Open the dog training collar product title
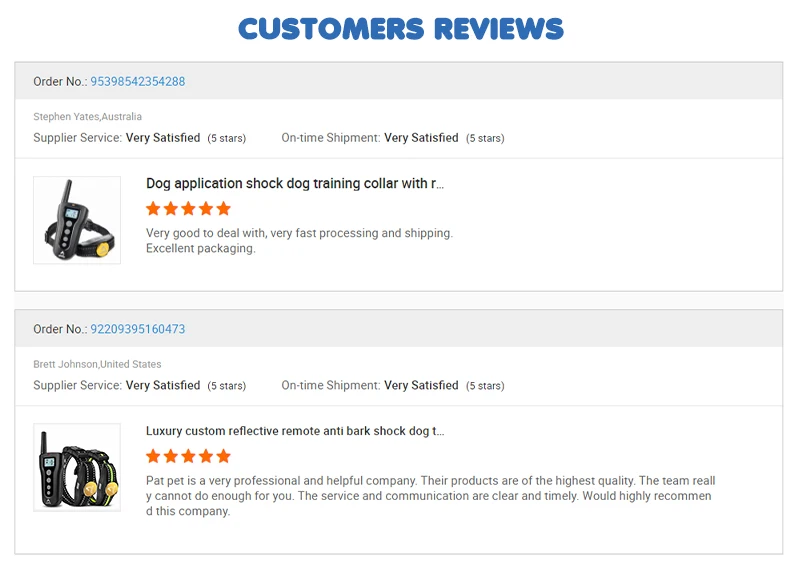This screenshot has width=800, height=574. coord(294,184)
